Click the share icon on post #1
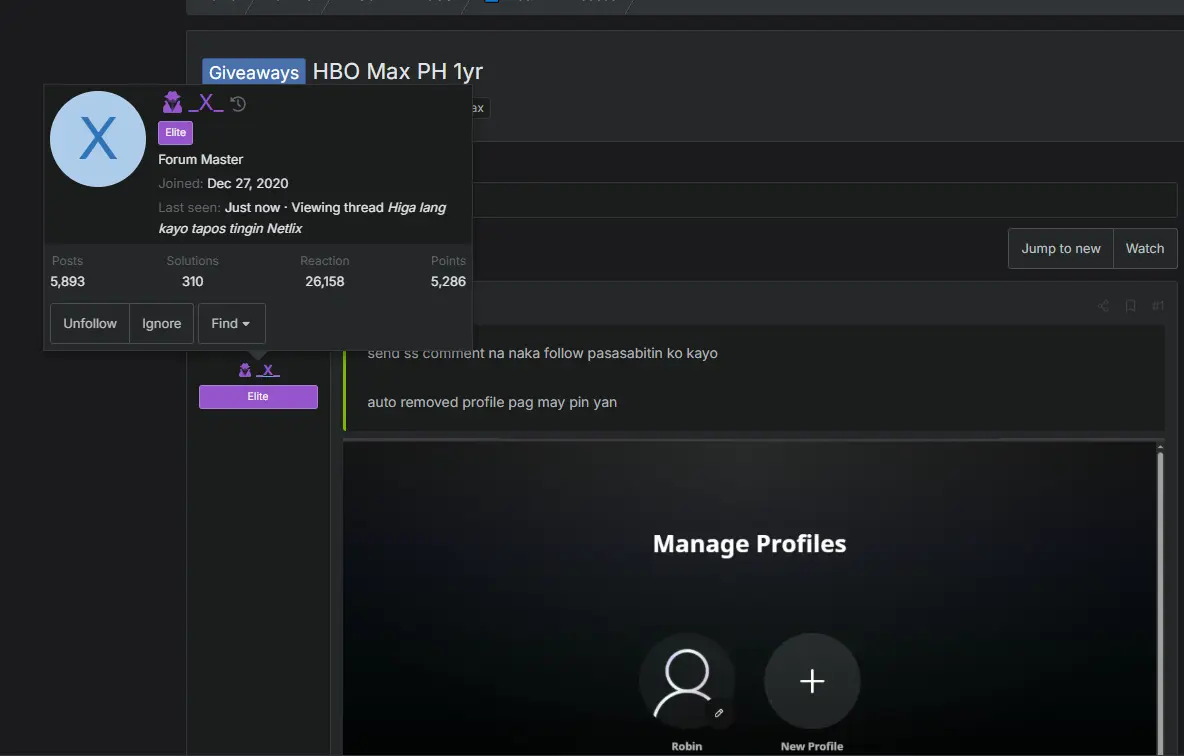 [x=1103, y=306]
